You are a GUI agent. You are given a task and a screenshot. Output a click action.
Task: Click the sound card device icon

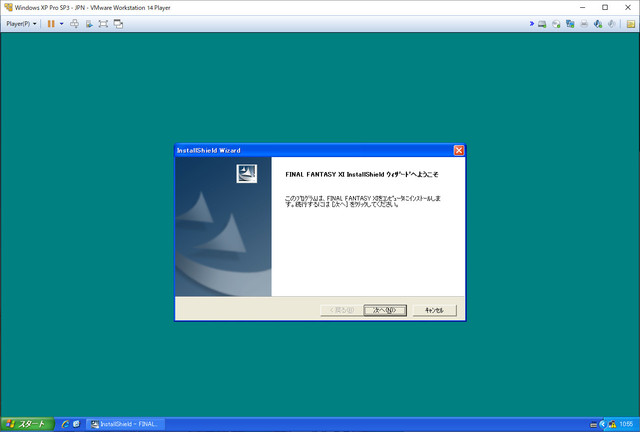tap(598, 24)
